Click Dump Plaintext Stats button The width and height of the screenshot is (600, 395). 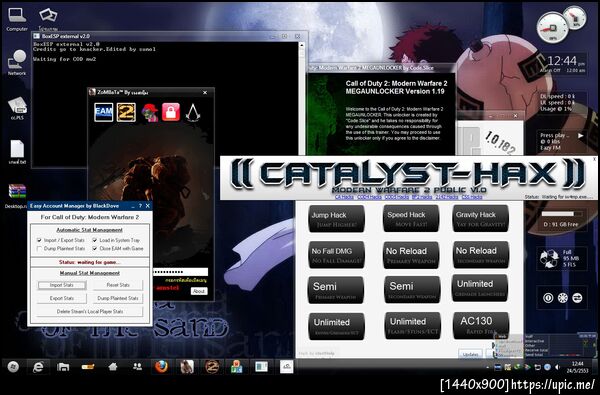coord(118,298)
